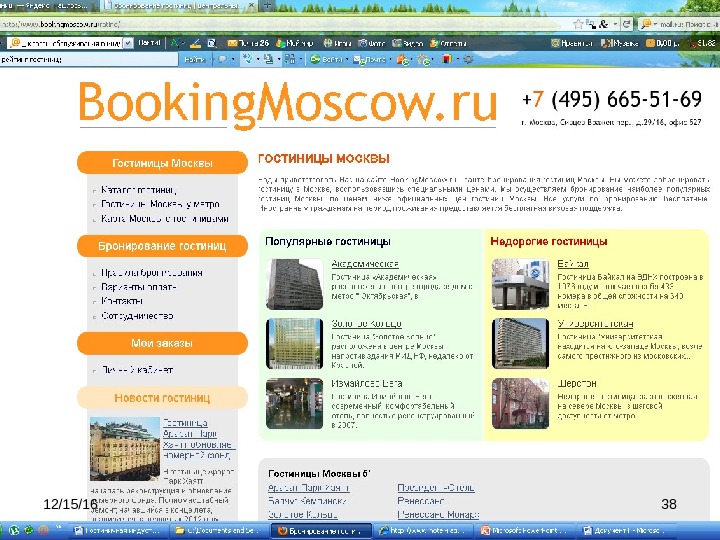Image resolution: width=720 pixels, height=540 pixels.
Task: Open the Карта Москвы с гостиницами link
Action: click(165, 219)
